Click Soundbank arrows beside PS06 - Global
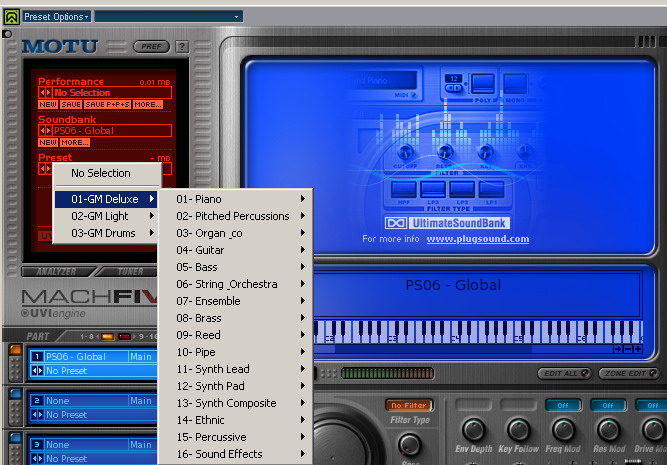 45,131
